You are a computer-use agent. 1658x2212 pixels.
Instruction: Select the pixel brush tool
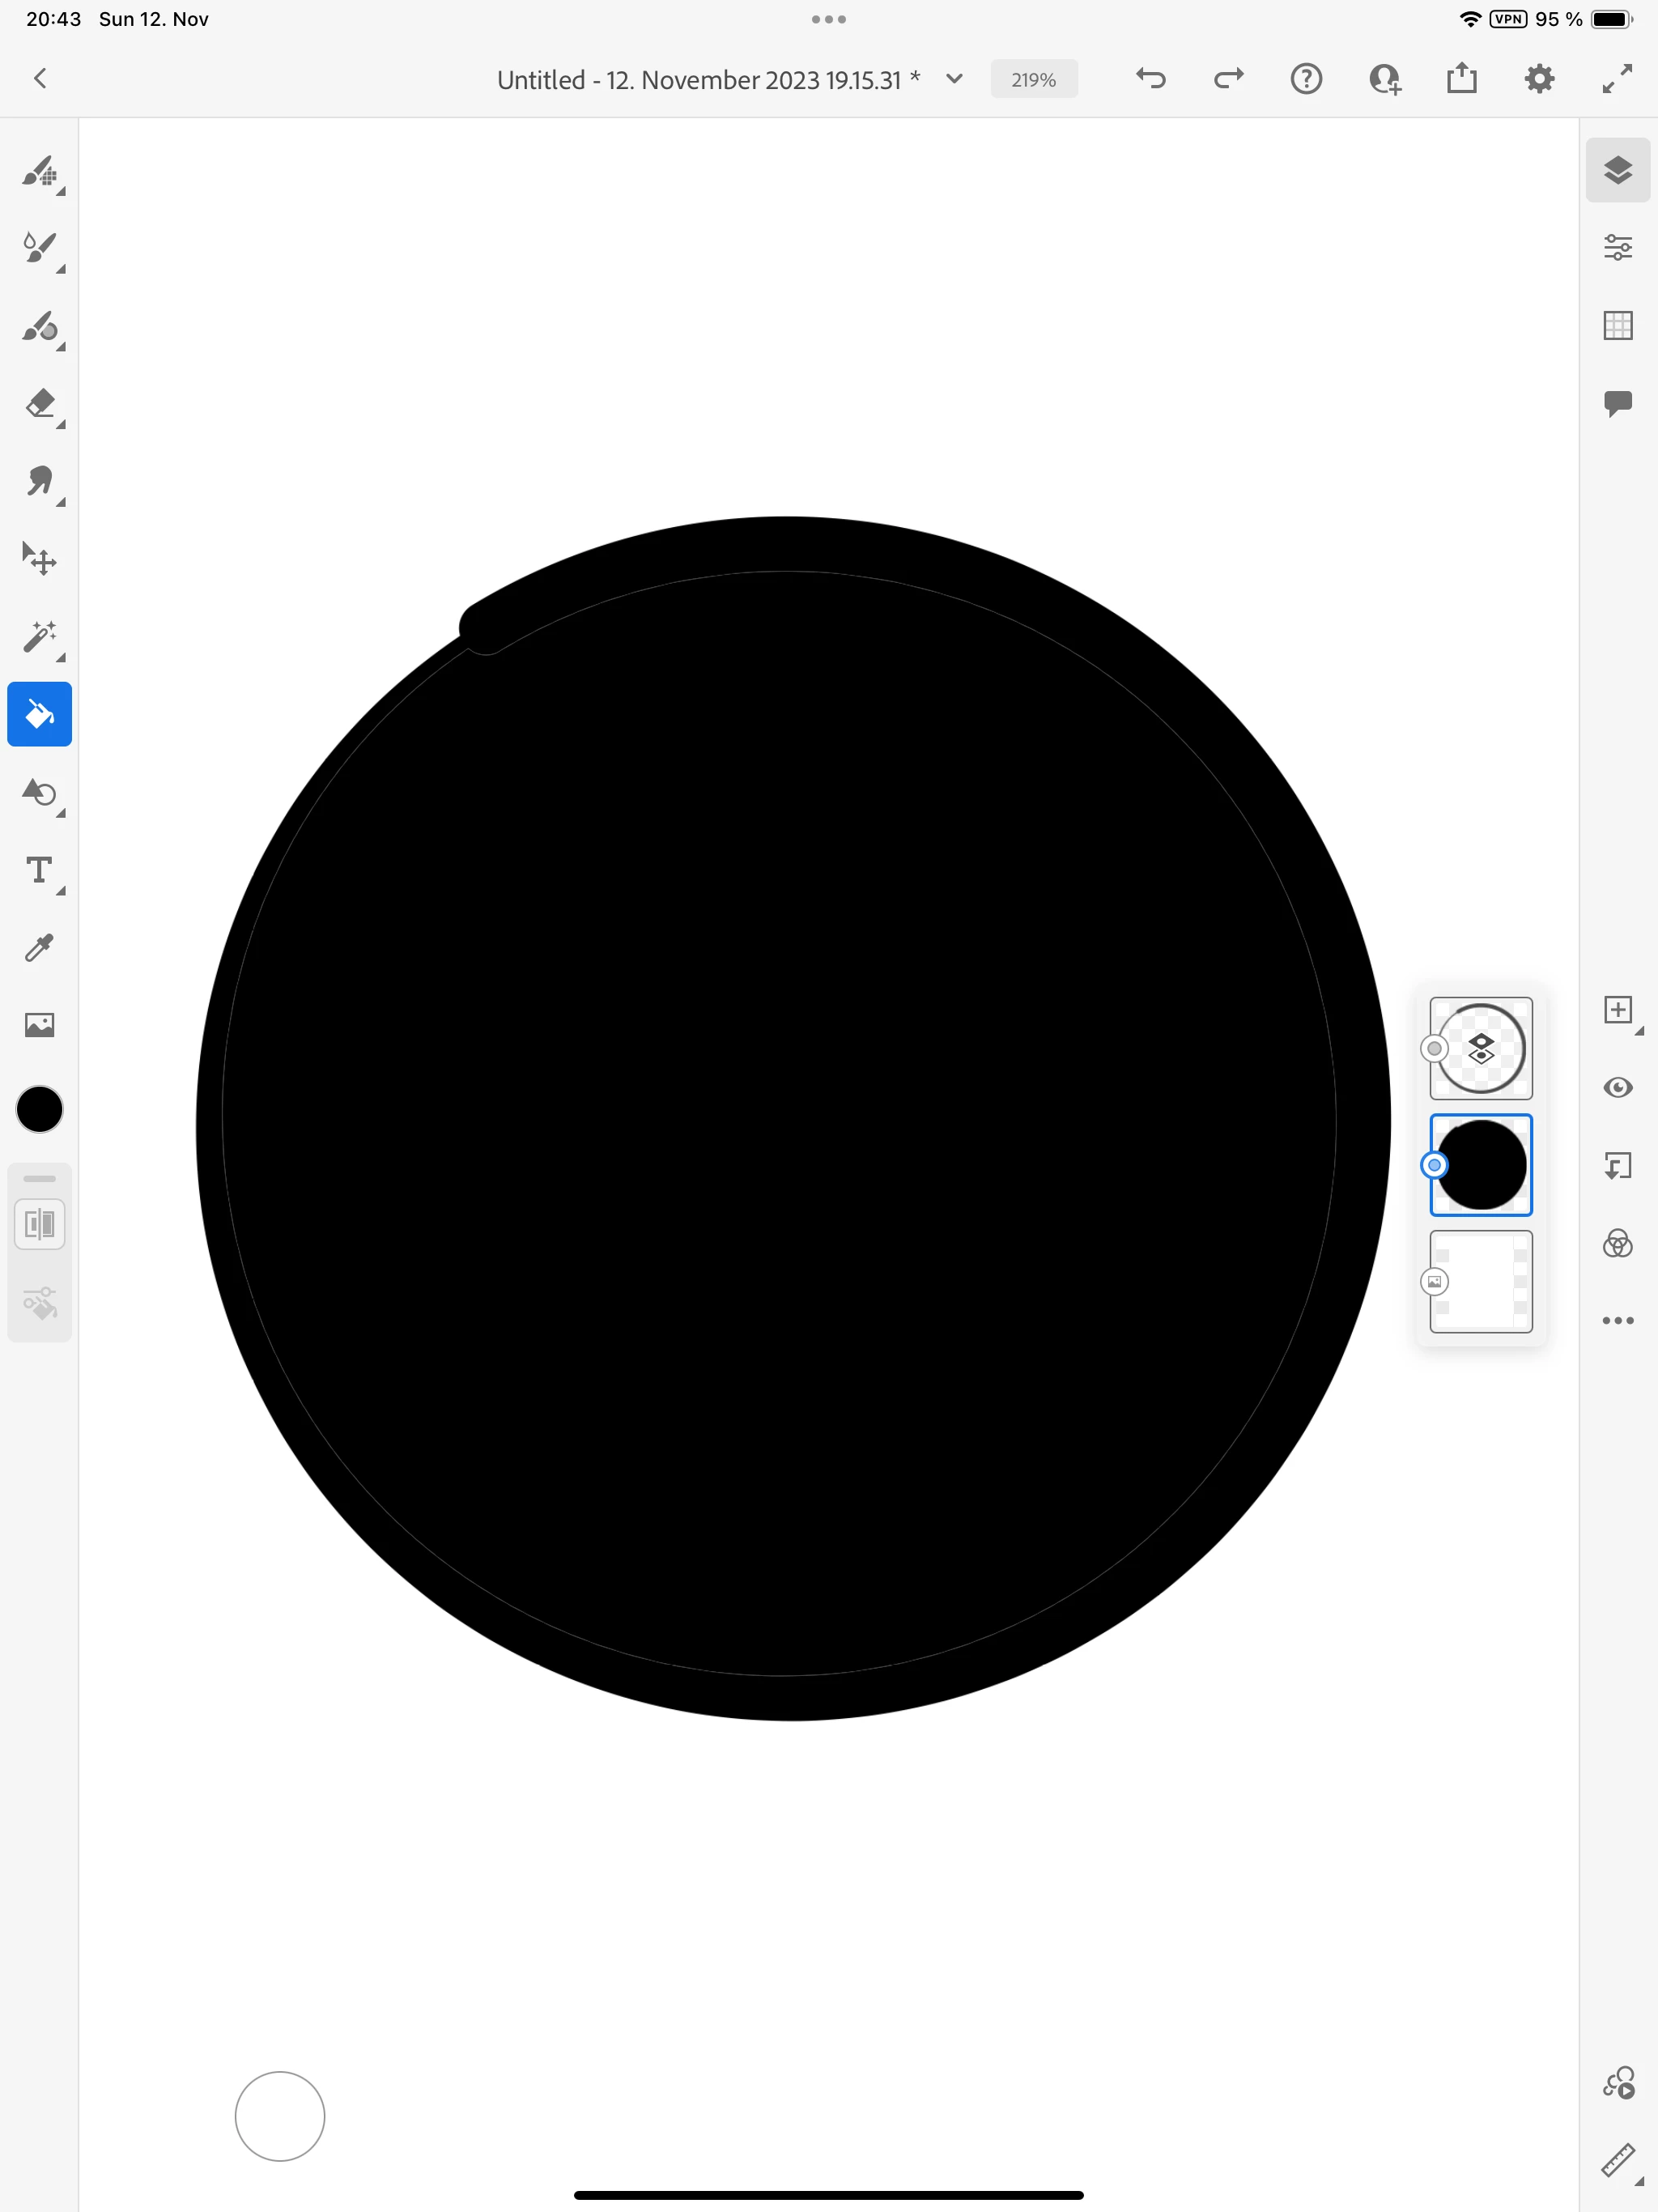tap(39, 171)
